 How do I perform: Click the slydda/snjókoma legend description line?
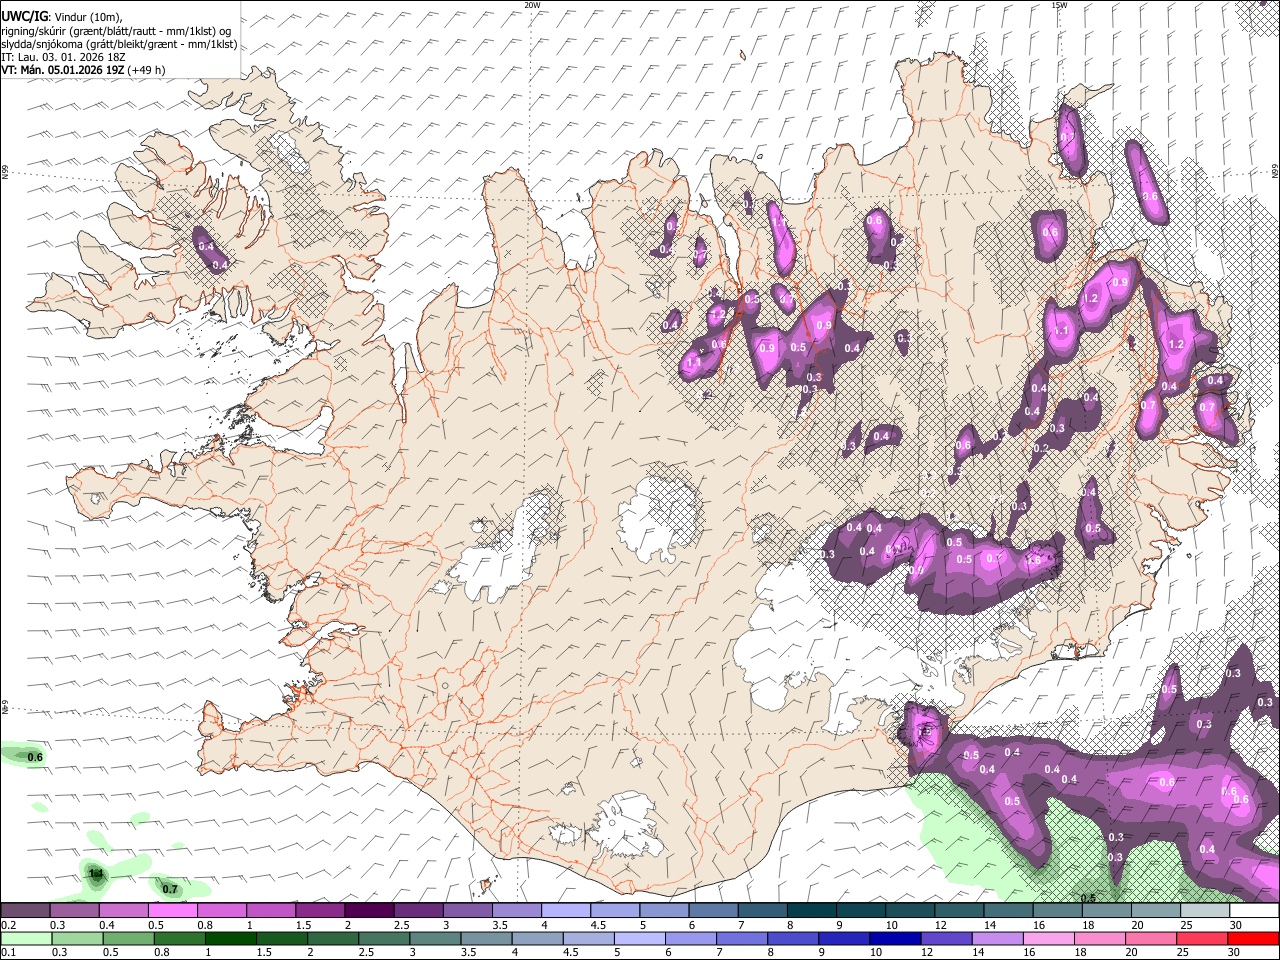tap(119, 44)
